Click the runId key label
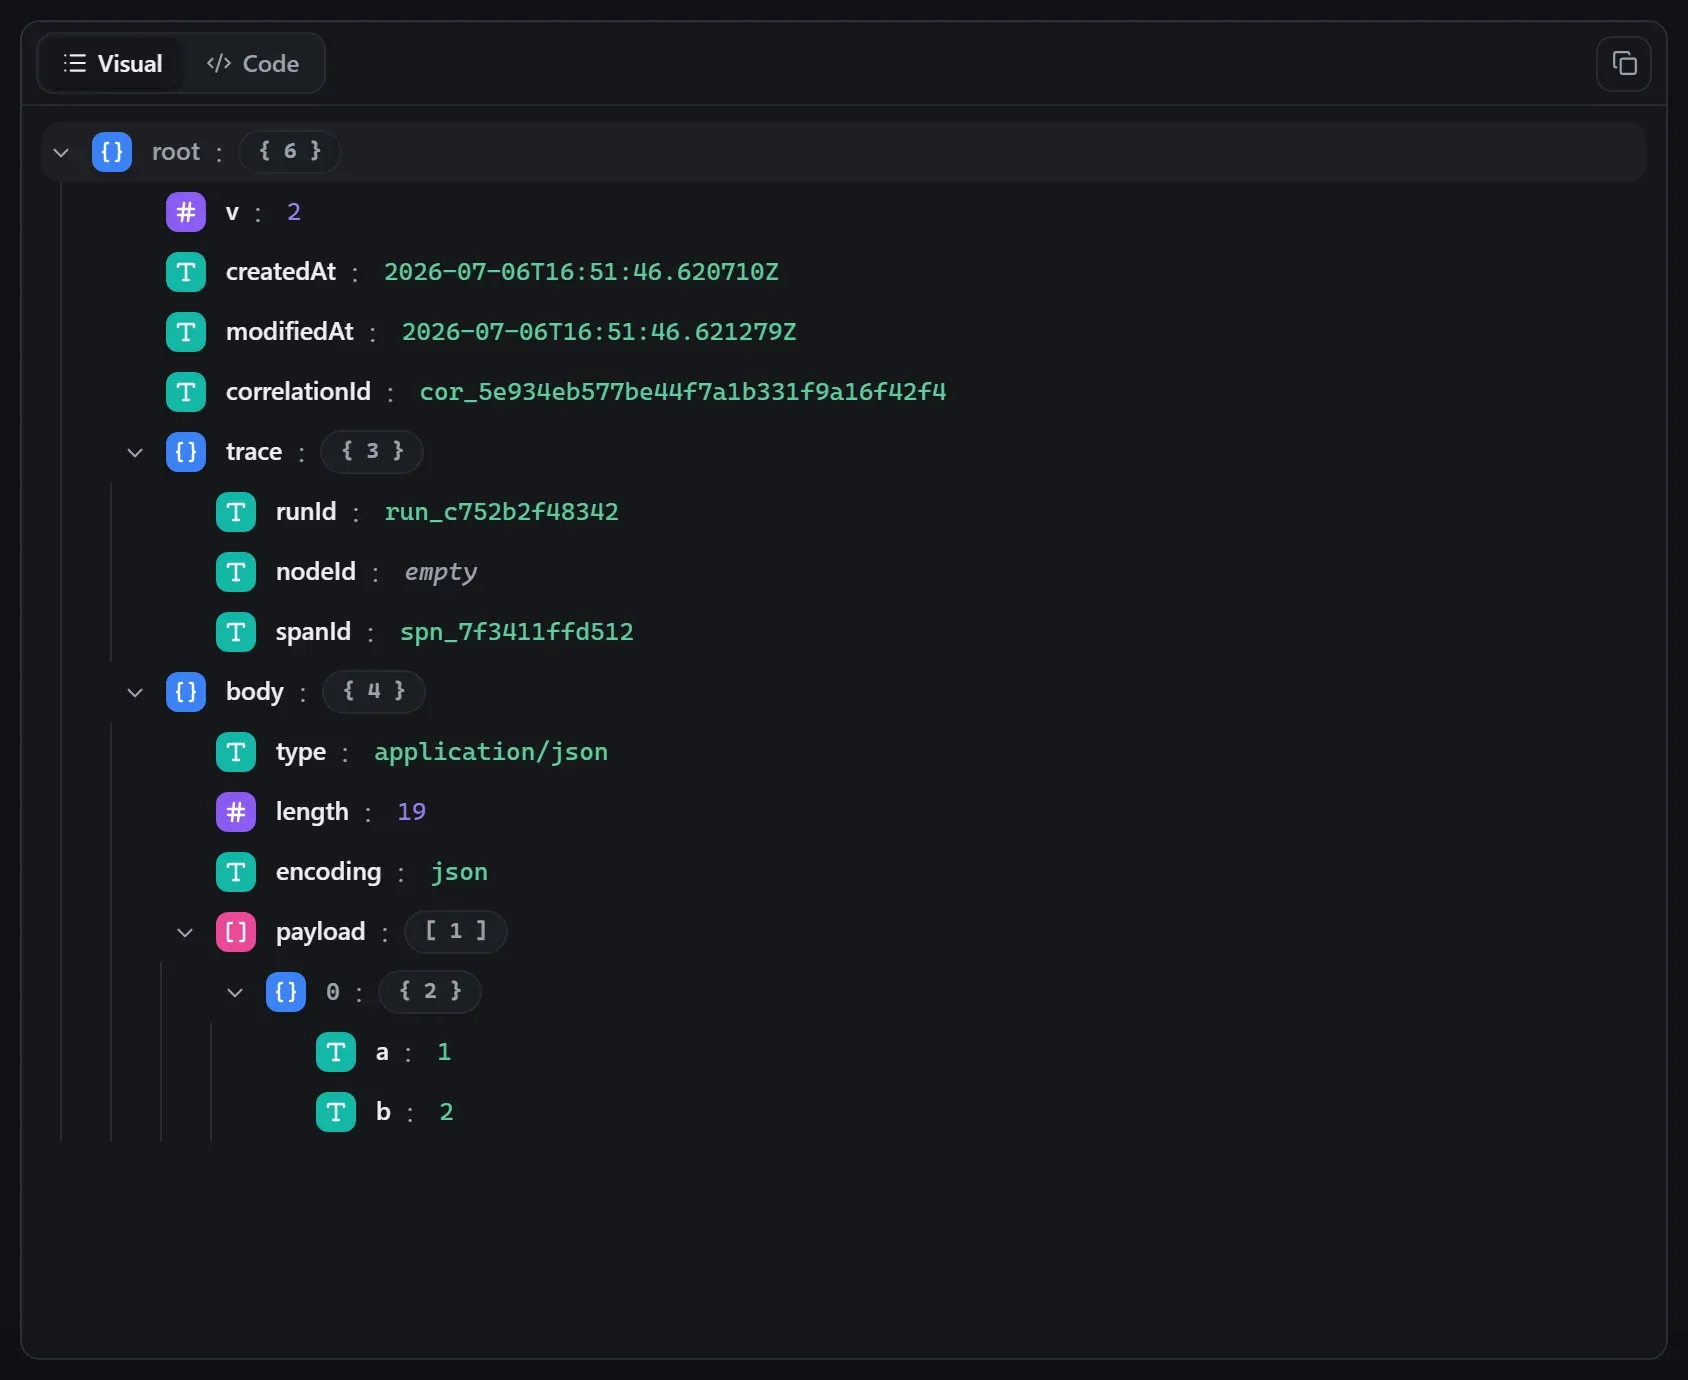 306,512
